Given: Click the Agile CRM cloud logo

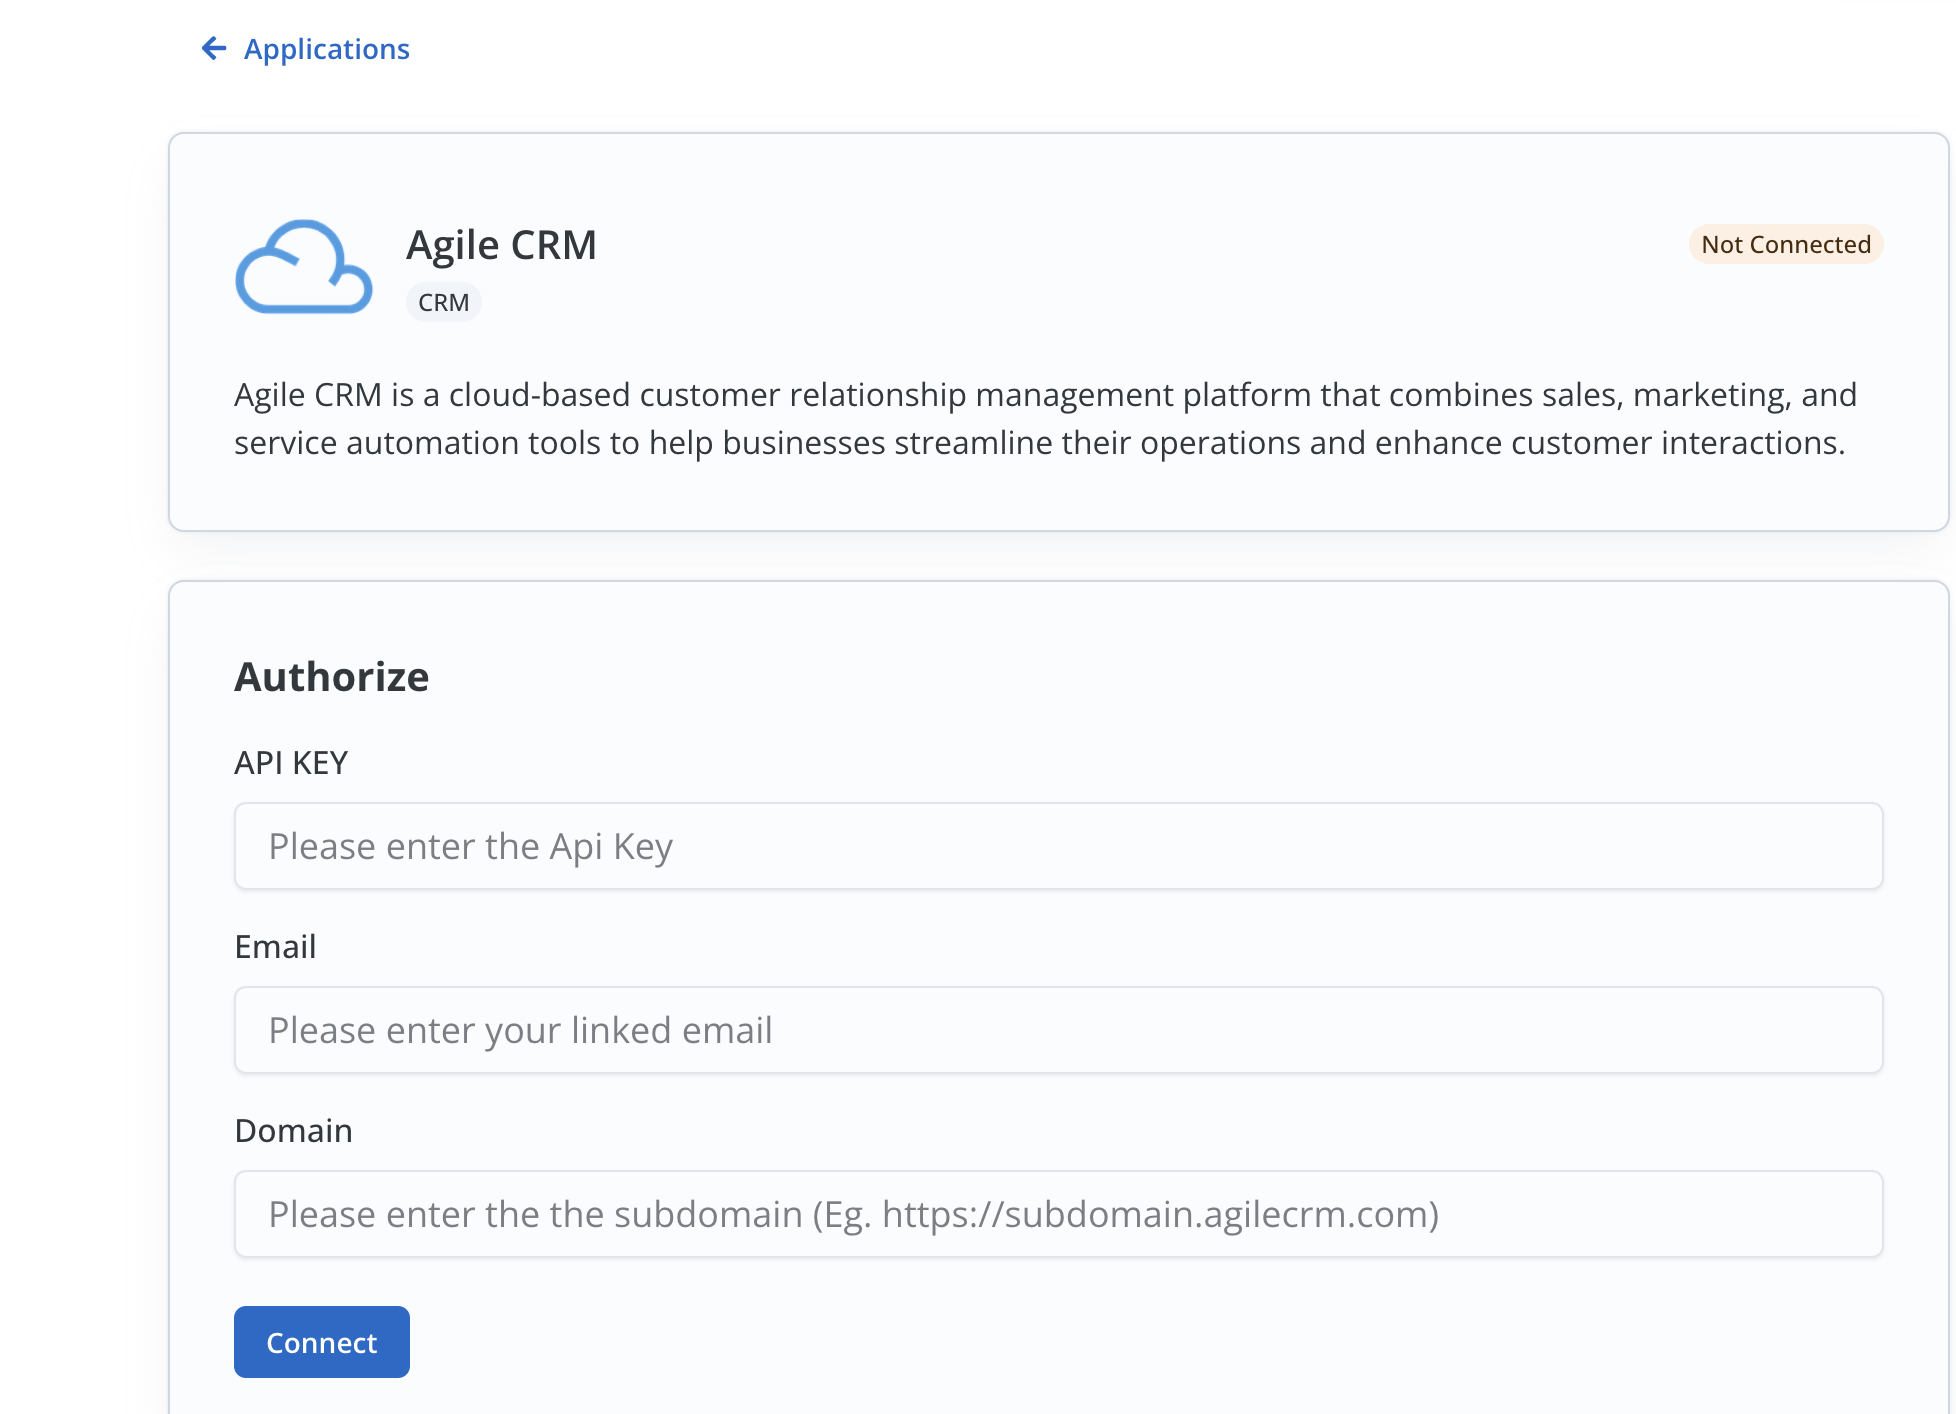Looking at the screenshot, I should pos(303,267).
